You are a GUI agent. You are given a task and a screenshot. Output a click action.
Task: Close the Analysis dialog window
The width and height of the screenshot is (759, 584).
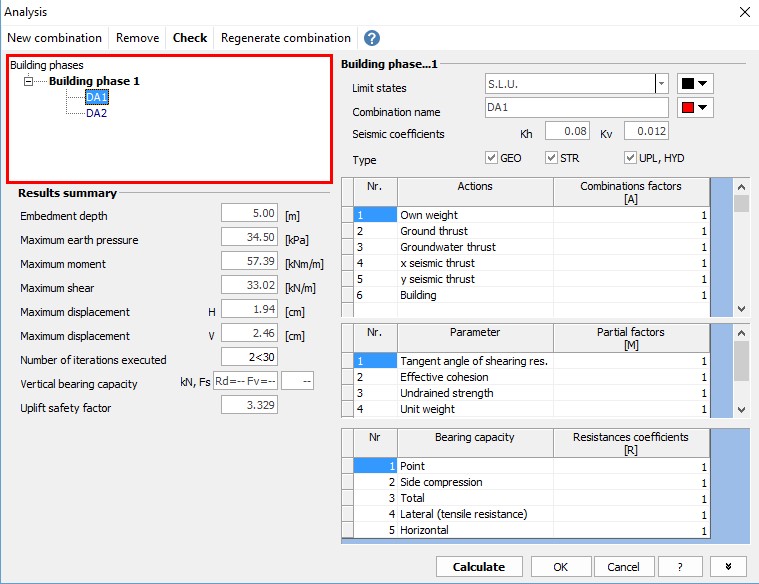pyautogui.click(x=743, y=12)
